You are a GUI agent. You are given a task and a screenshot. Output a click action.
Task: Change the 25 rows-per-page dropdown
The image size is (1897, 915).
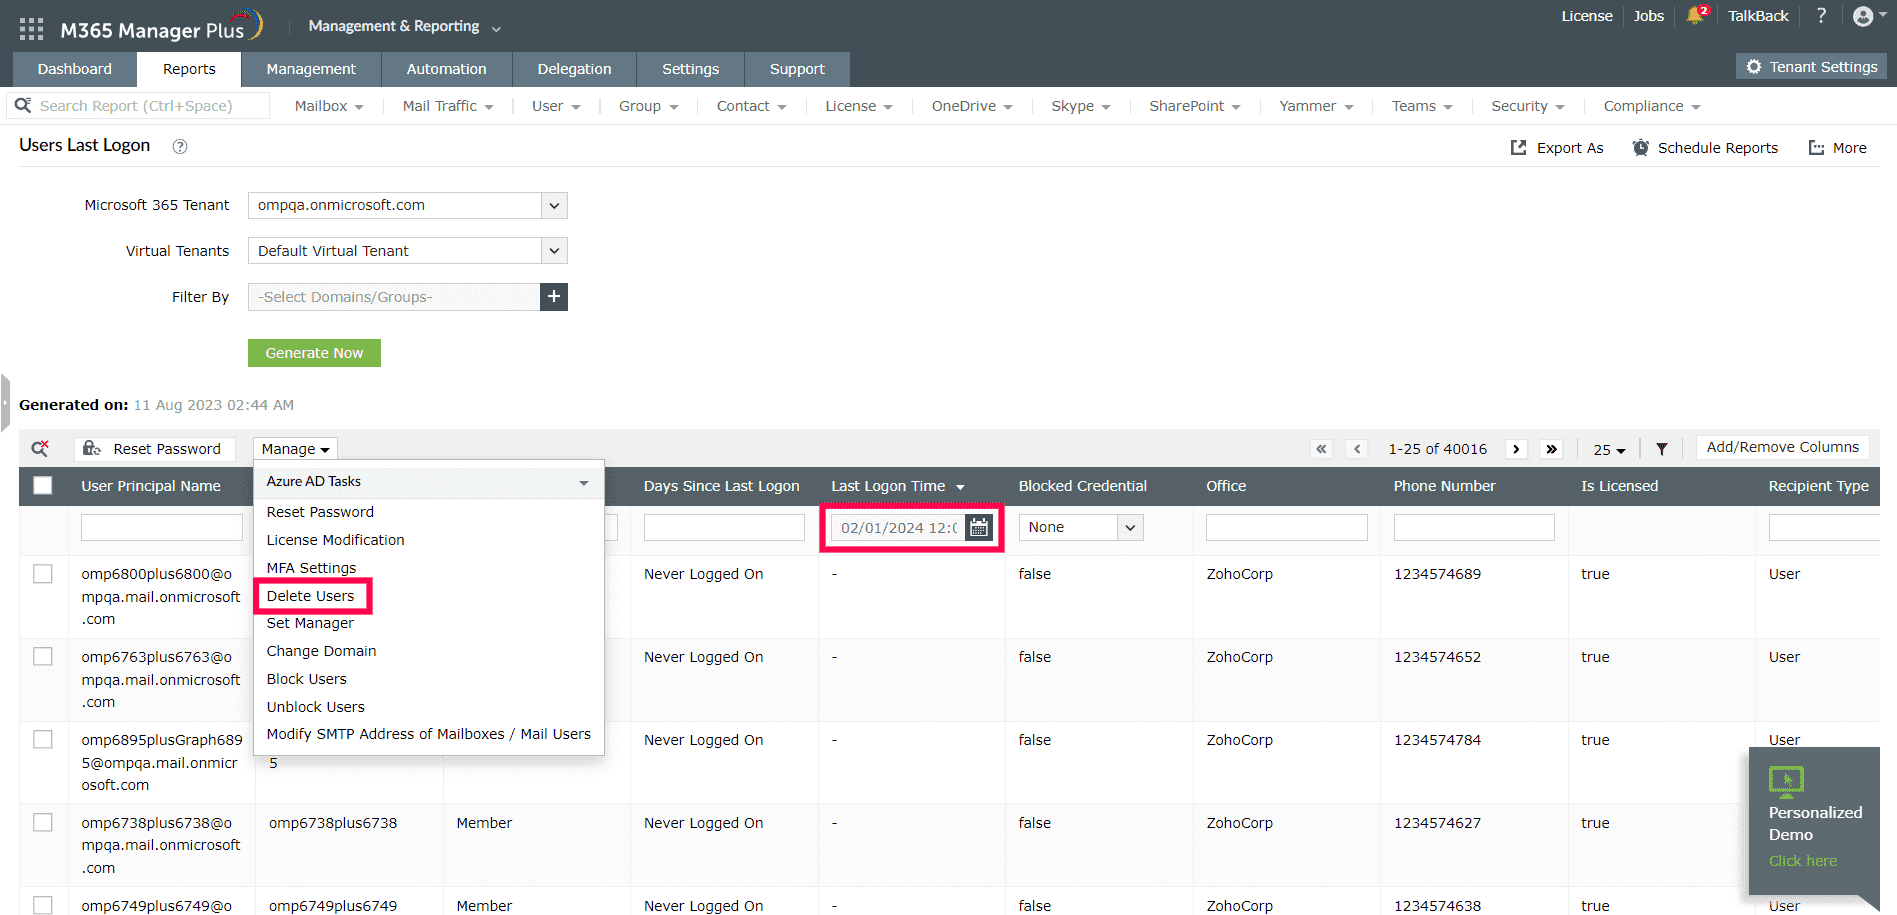tap(1610, 450)
